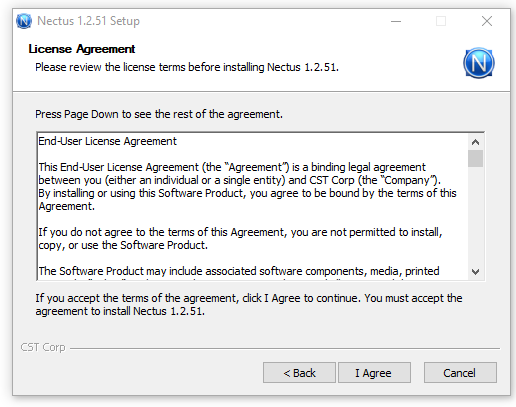
Task: Close the Nectus Setup dialog with X
Action: point(487,21)
